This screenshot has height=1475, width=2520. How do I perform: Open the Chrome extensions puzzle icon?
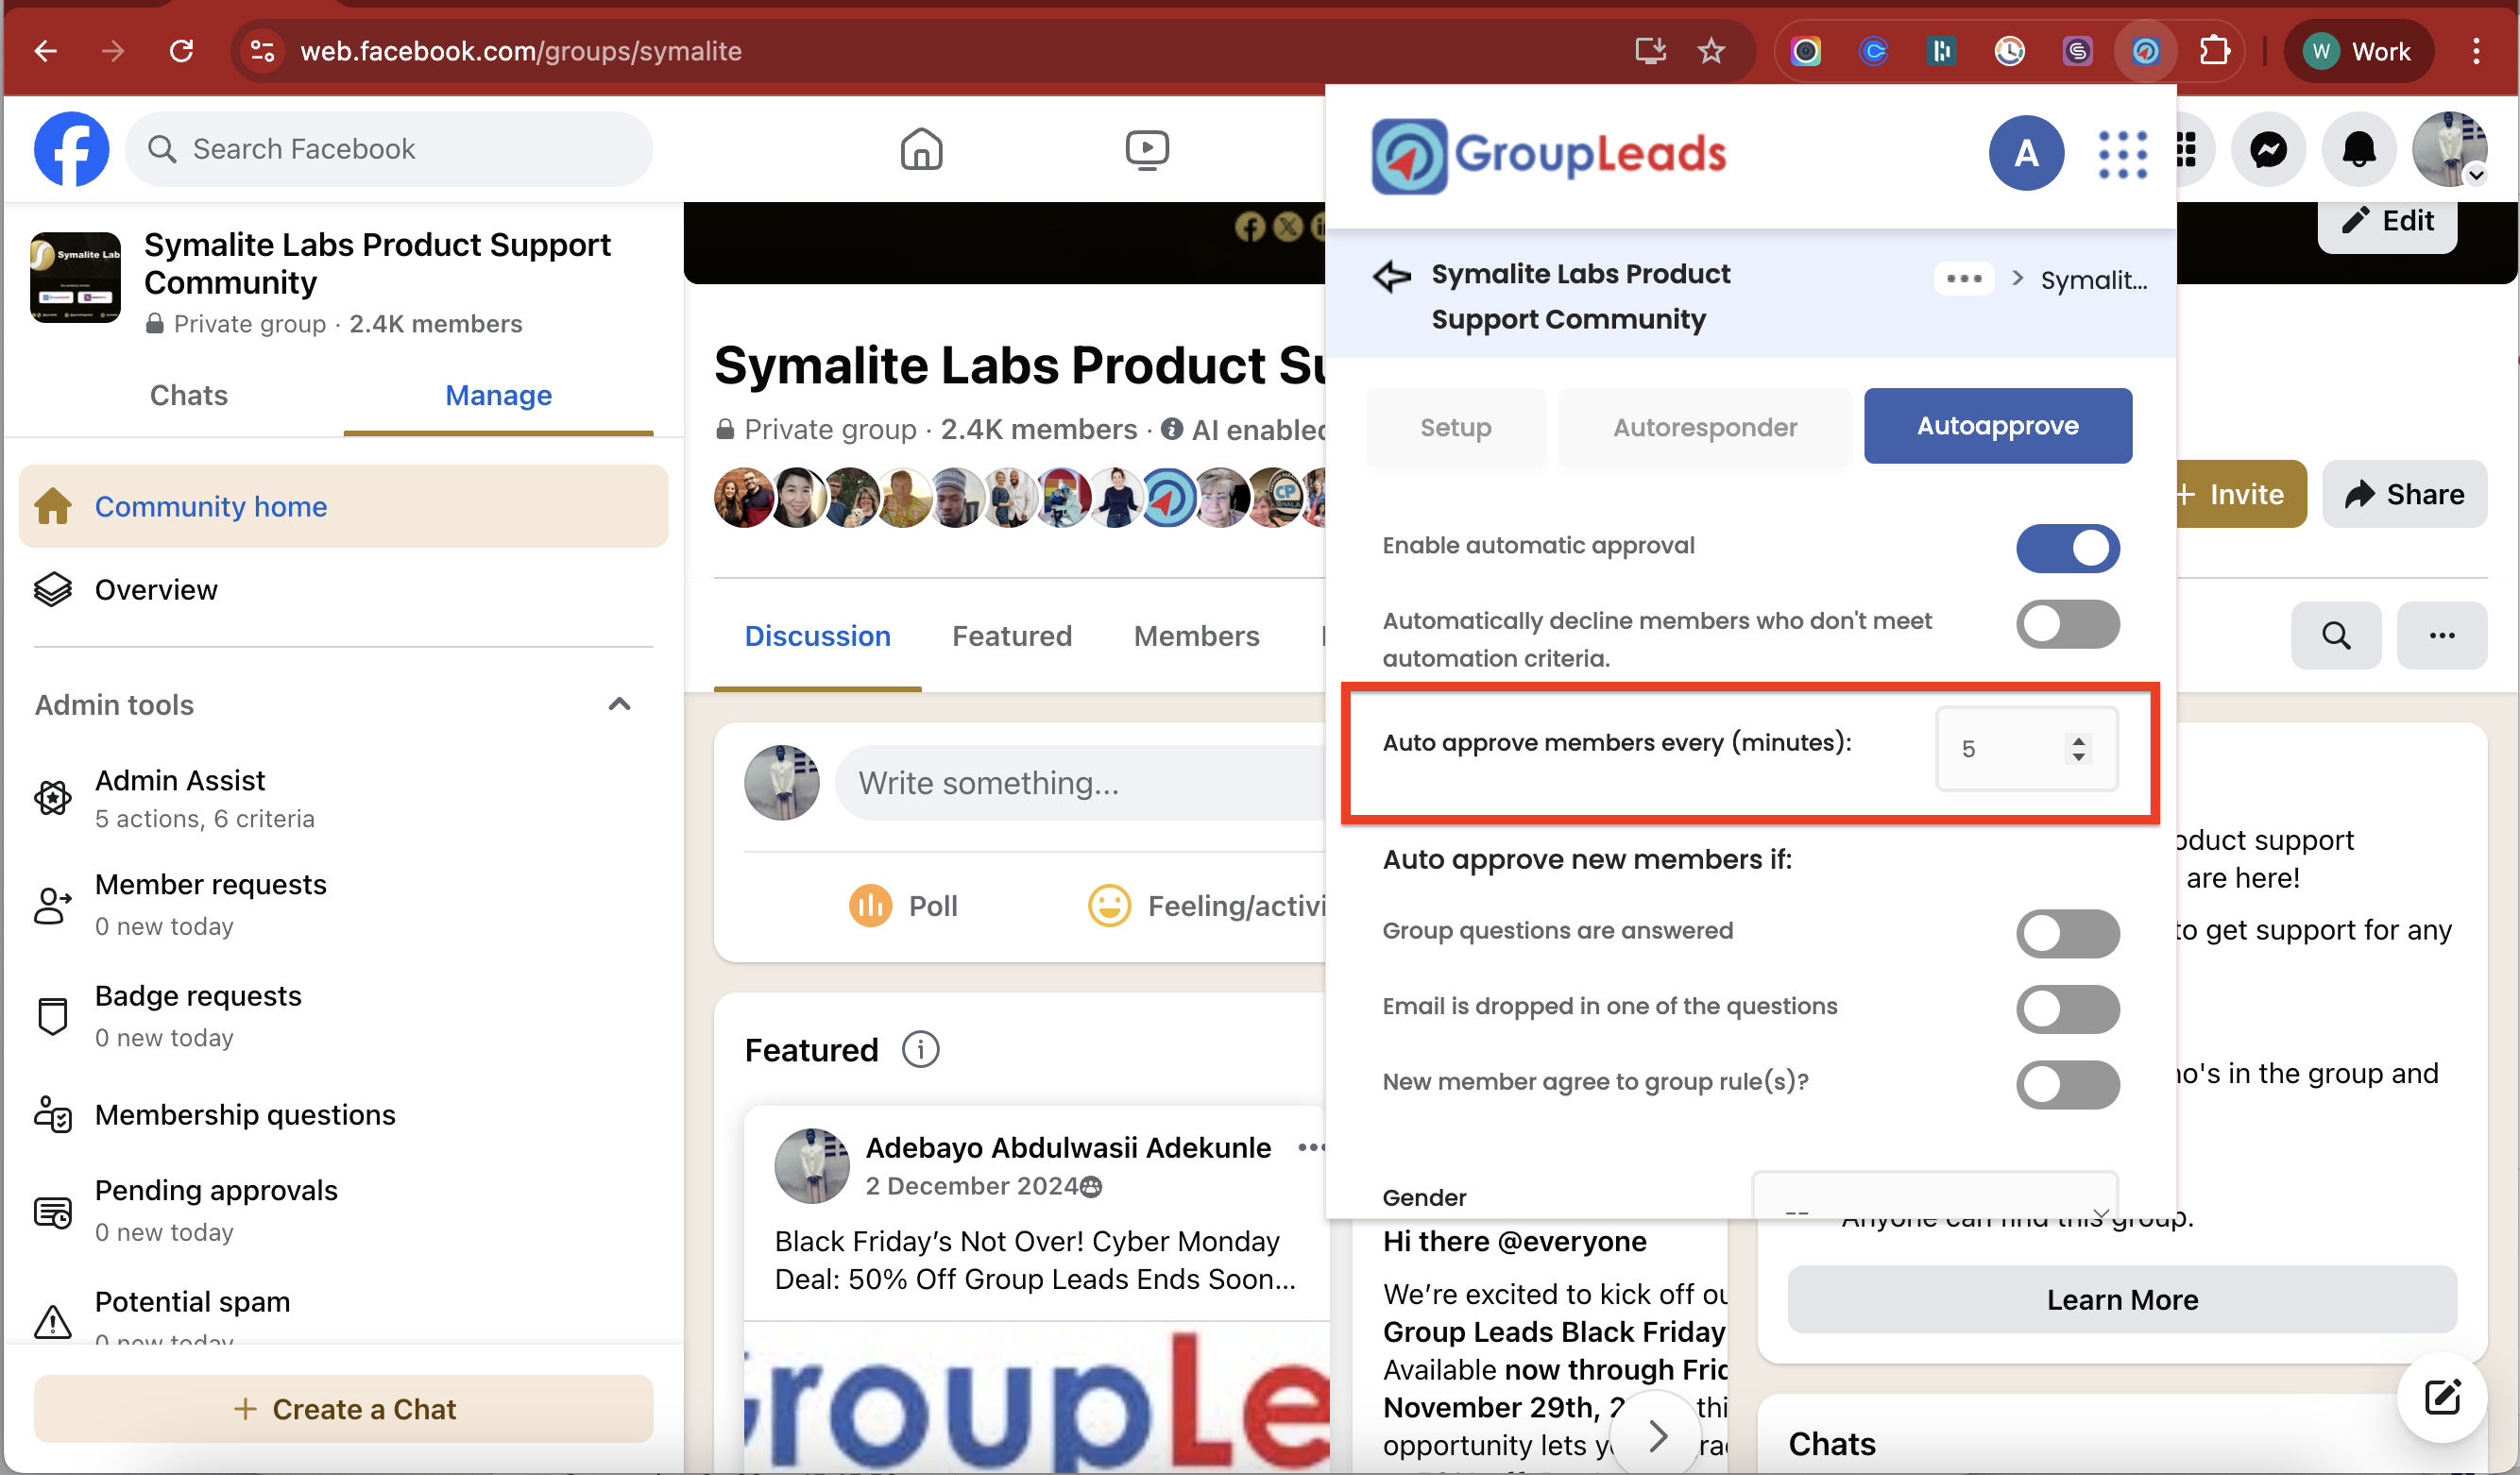point(2215,51)
